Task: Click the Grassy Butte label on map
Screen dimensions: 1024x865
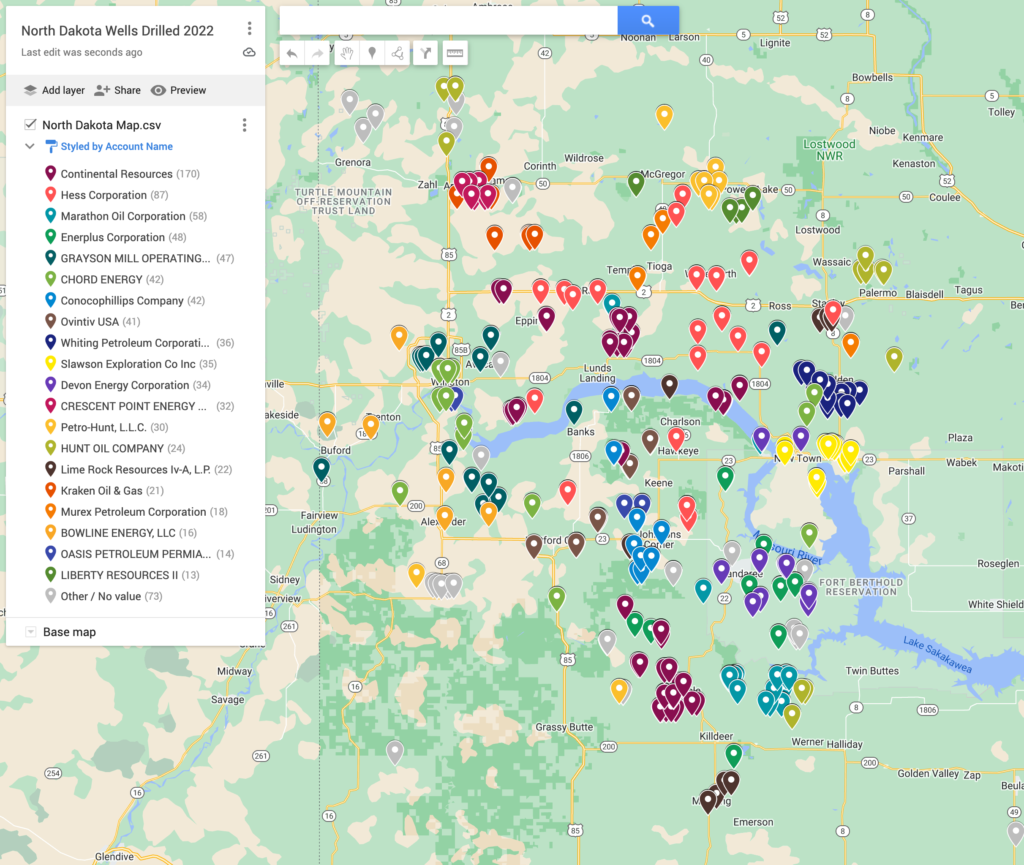Action: [x=564, y=727]
